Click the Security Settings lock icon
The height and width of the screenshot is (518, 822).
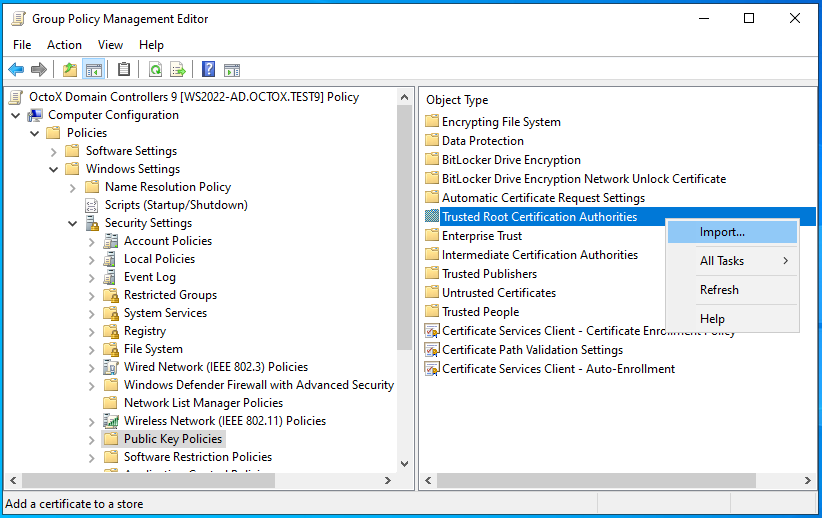tap(92, 223)
